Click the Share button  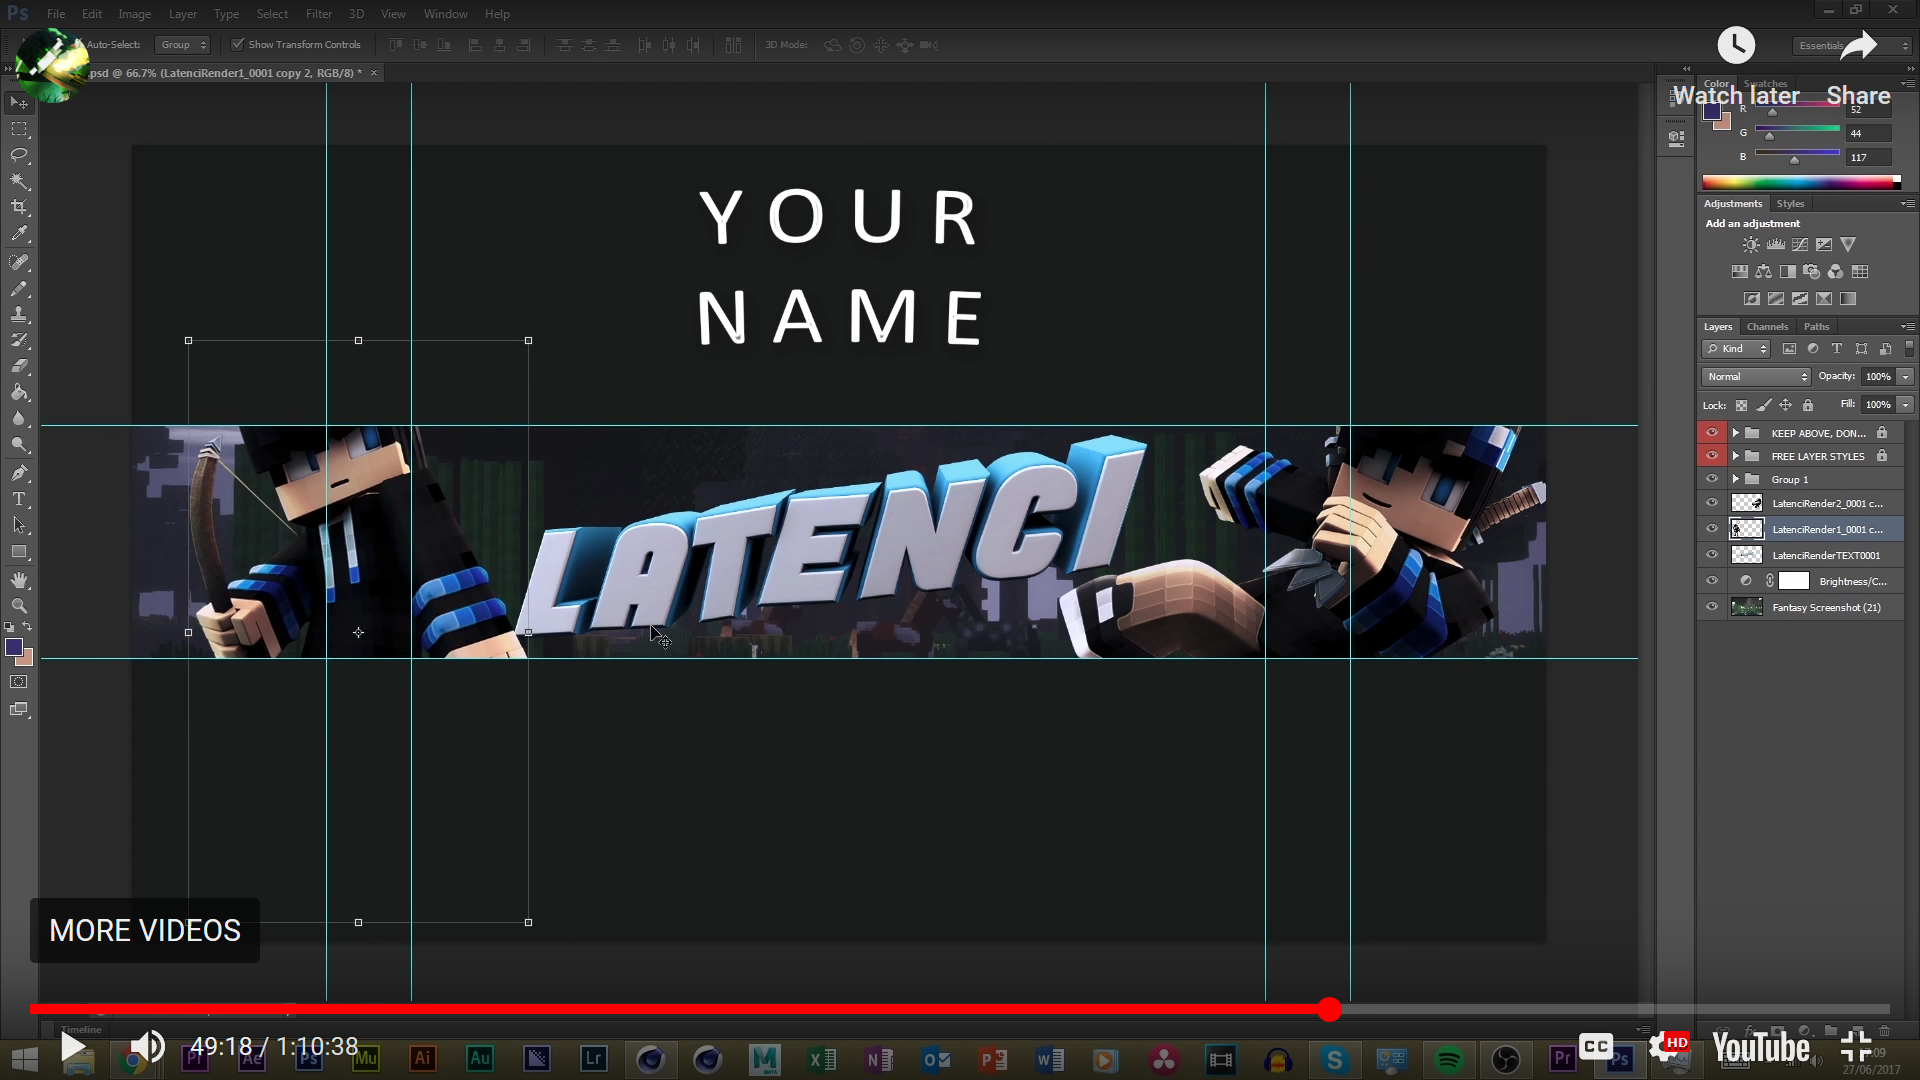coord(1858,68)
